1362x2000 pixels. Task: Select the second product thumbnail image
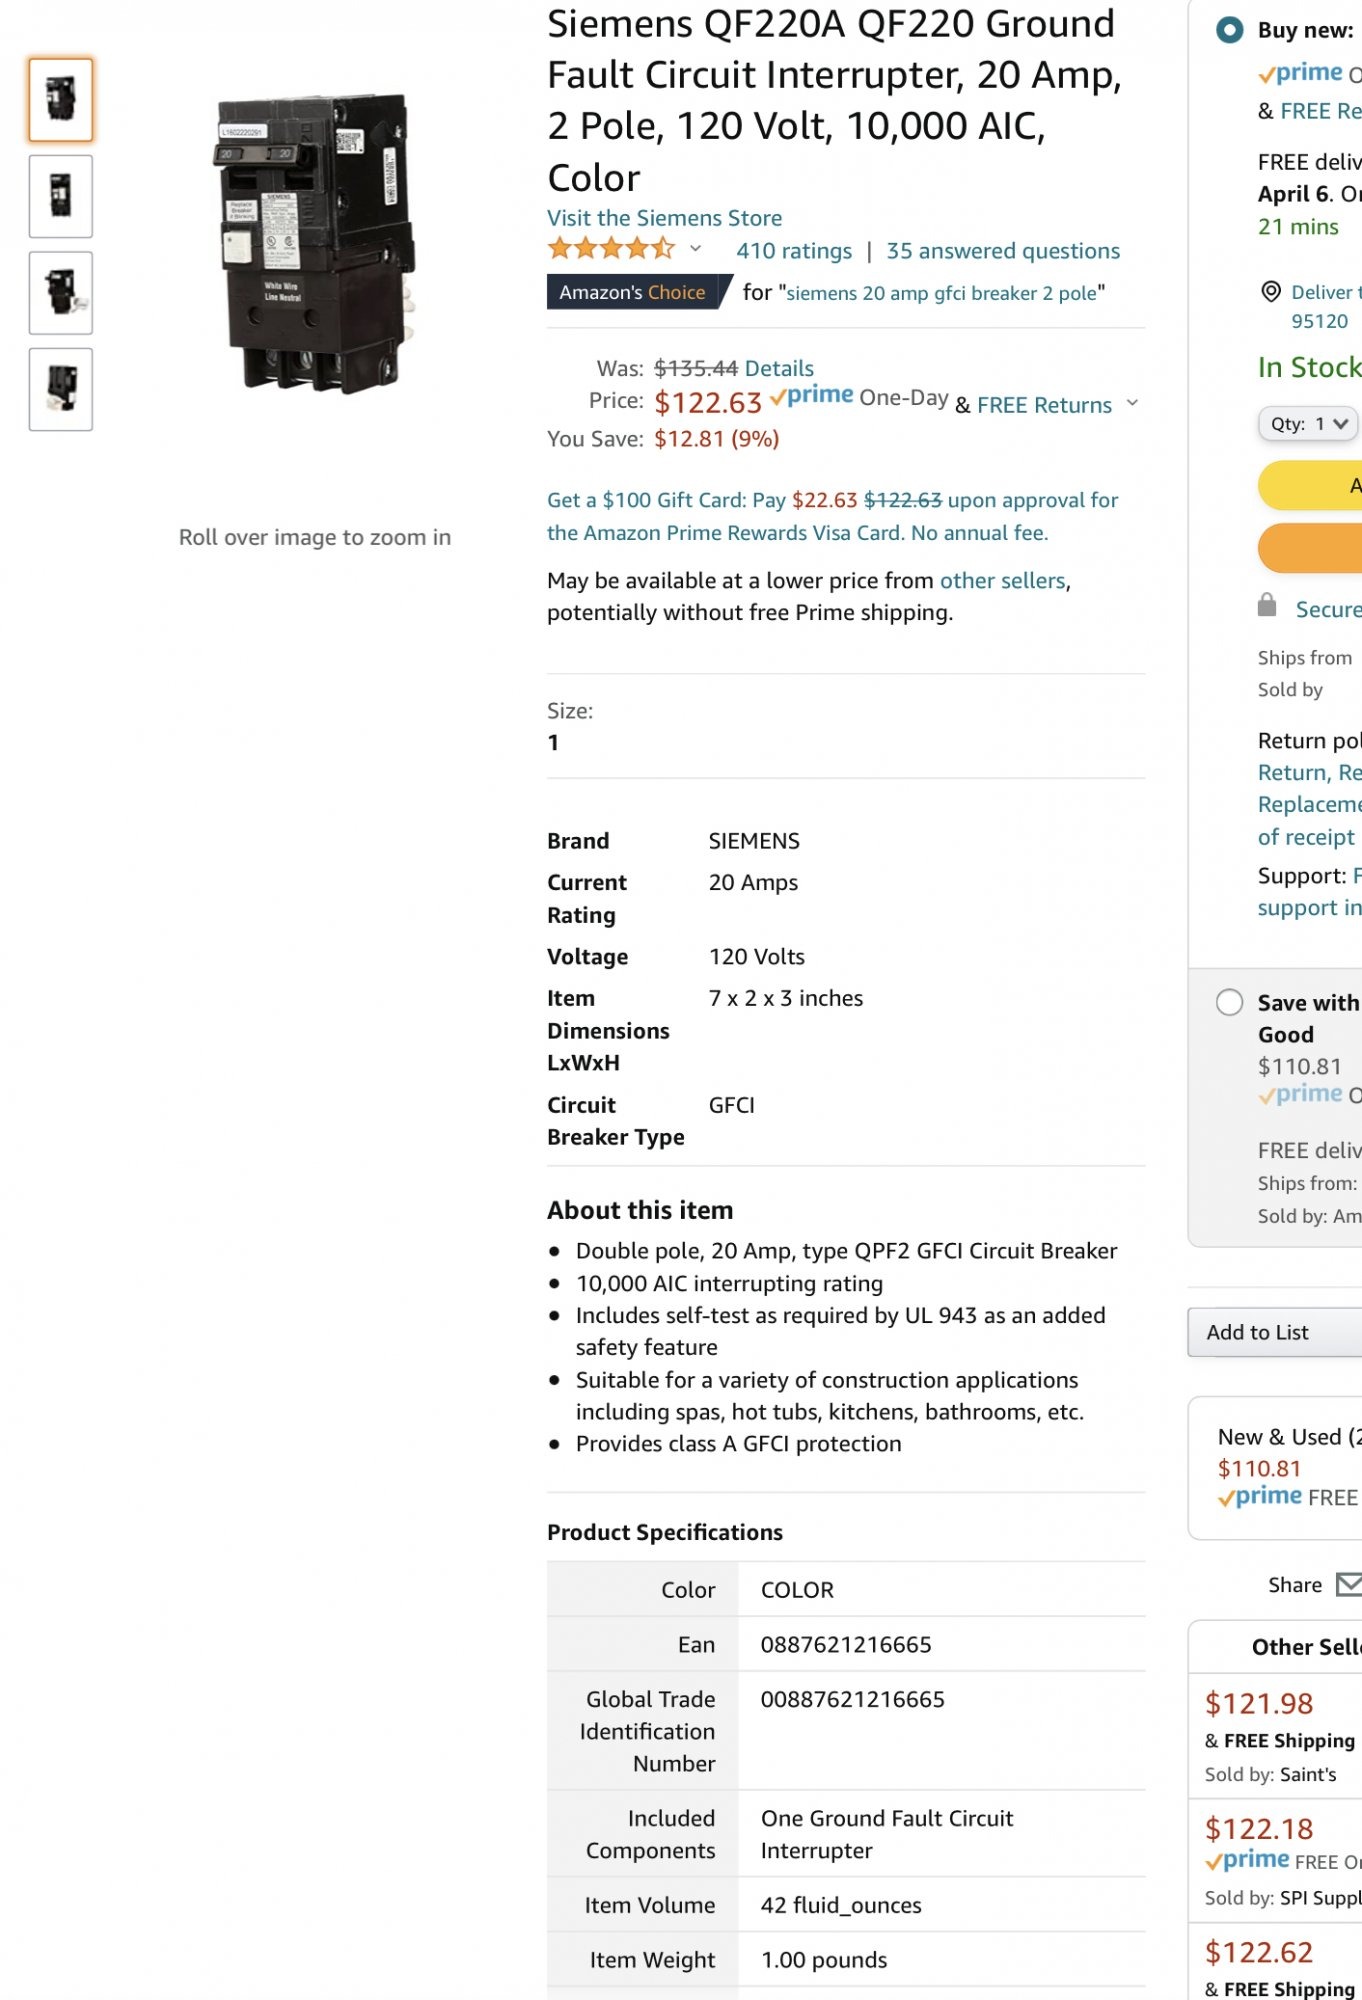pos(61,196)
